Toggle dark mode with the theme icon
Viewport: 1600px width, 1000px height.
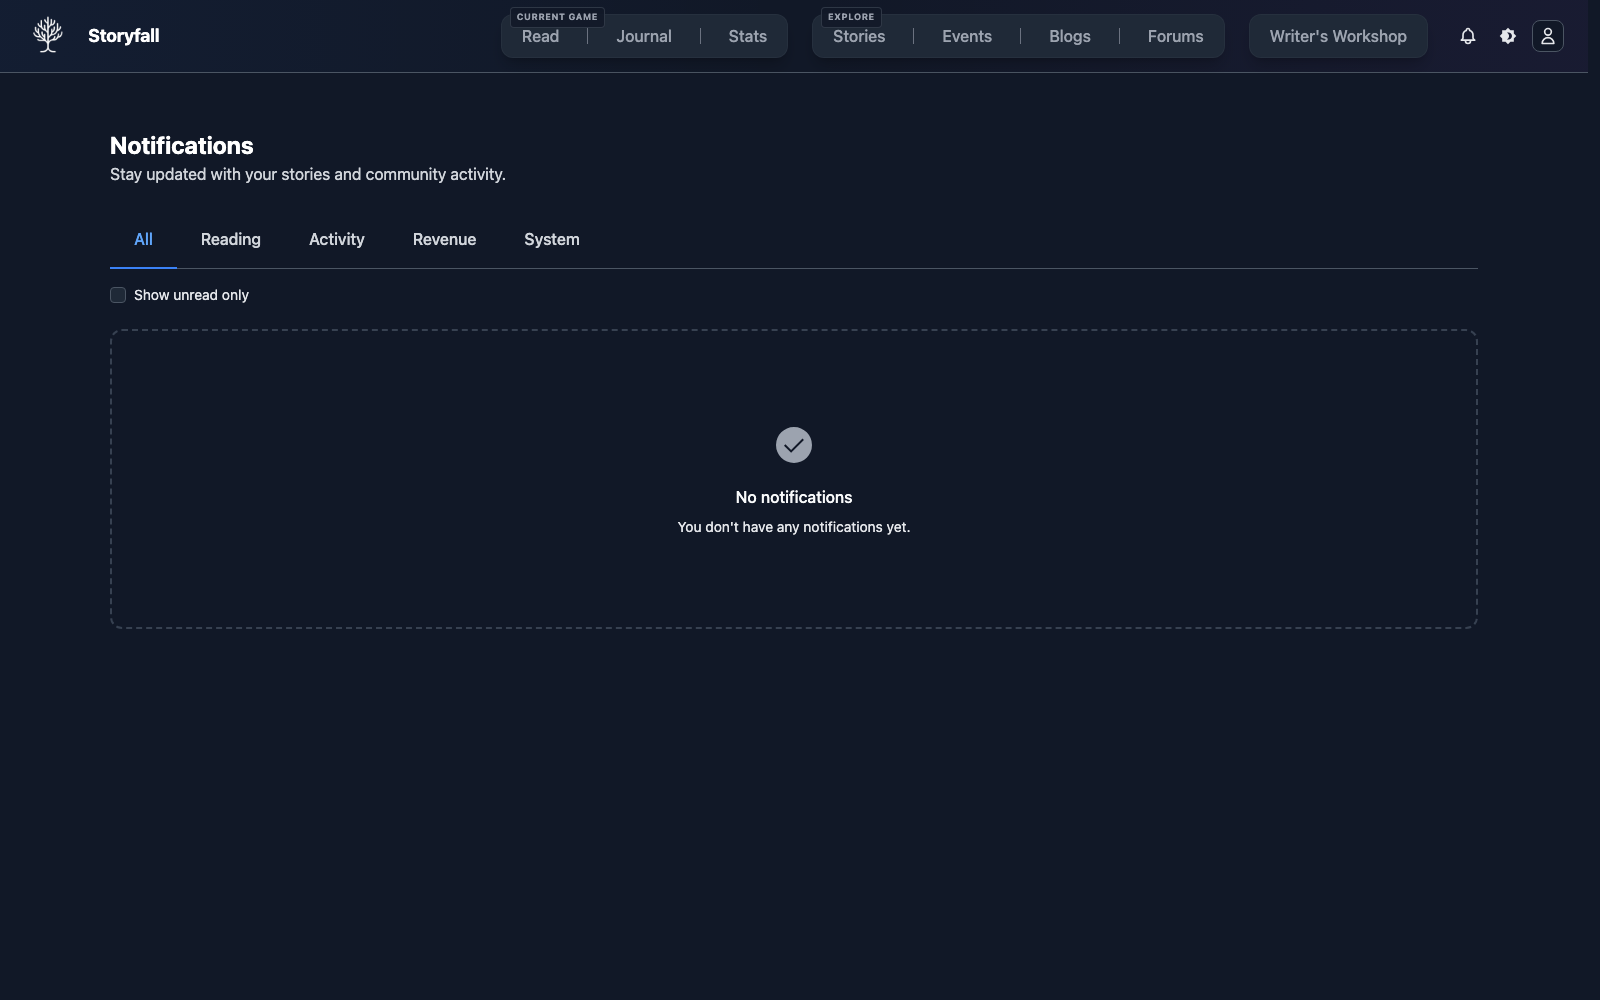pos(1507,36)
